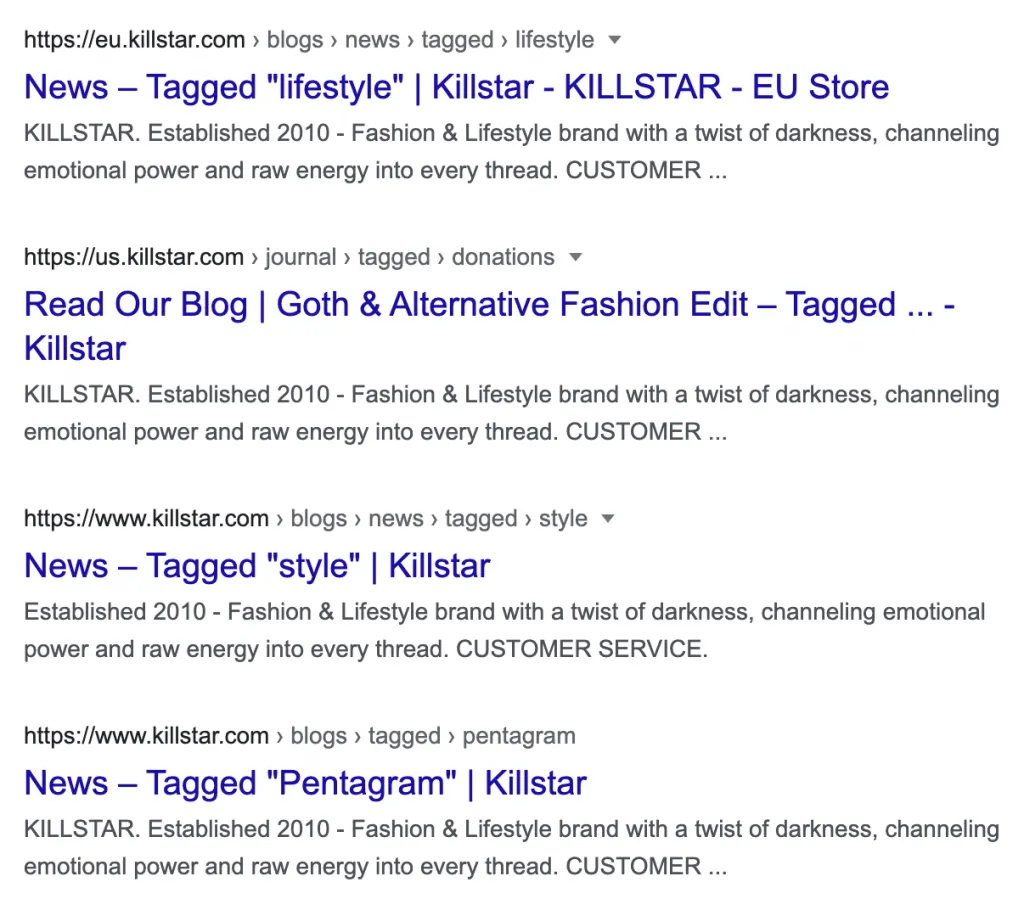Select the tagged breadcrumb segment in the Pentagram result

[x=404, y=736]
